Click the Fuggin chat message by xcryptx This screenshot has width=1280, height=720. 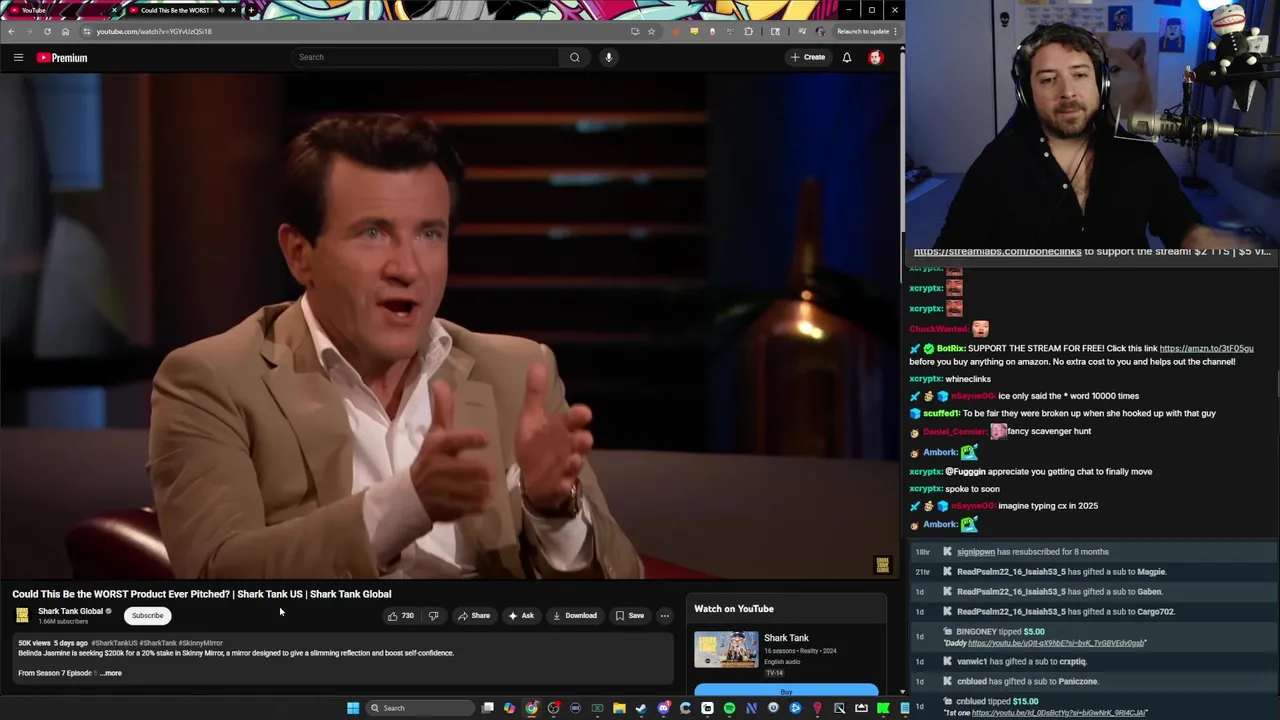click(1030, 471)
